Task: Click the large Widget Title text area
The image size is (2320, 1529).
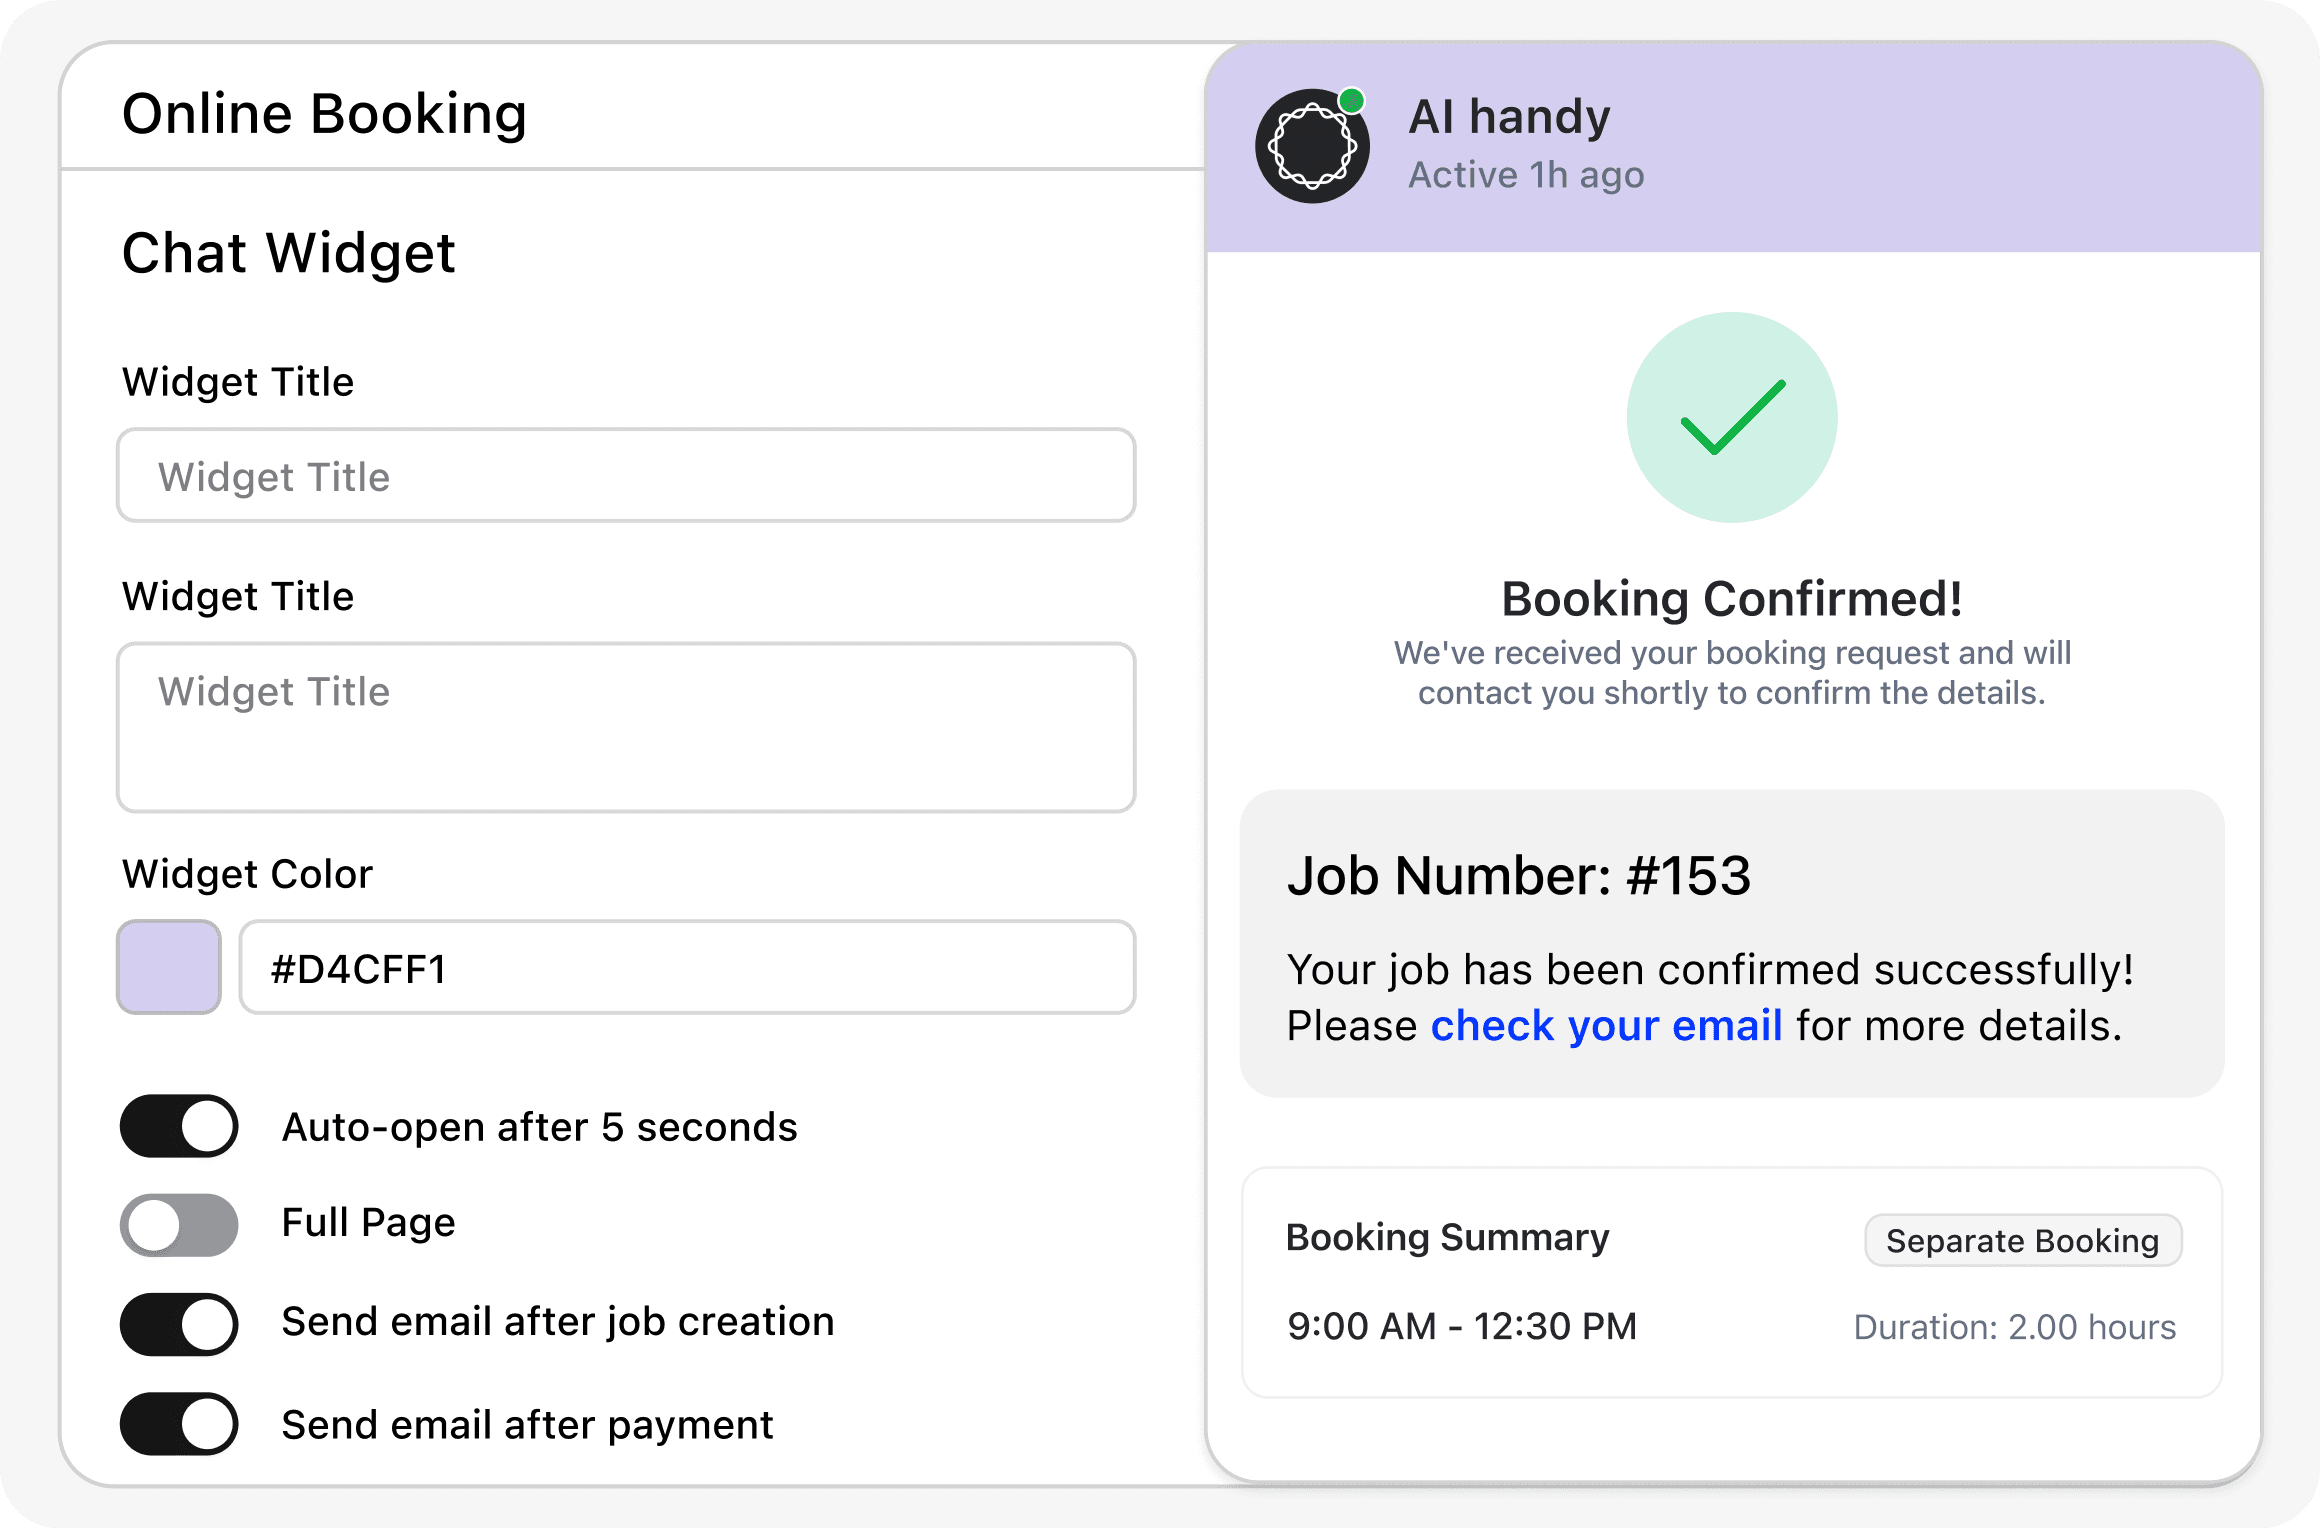Action: click(626, 727)
